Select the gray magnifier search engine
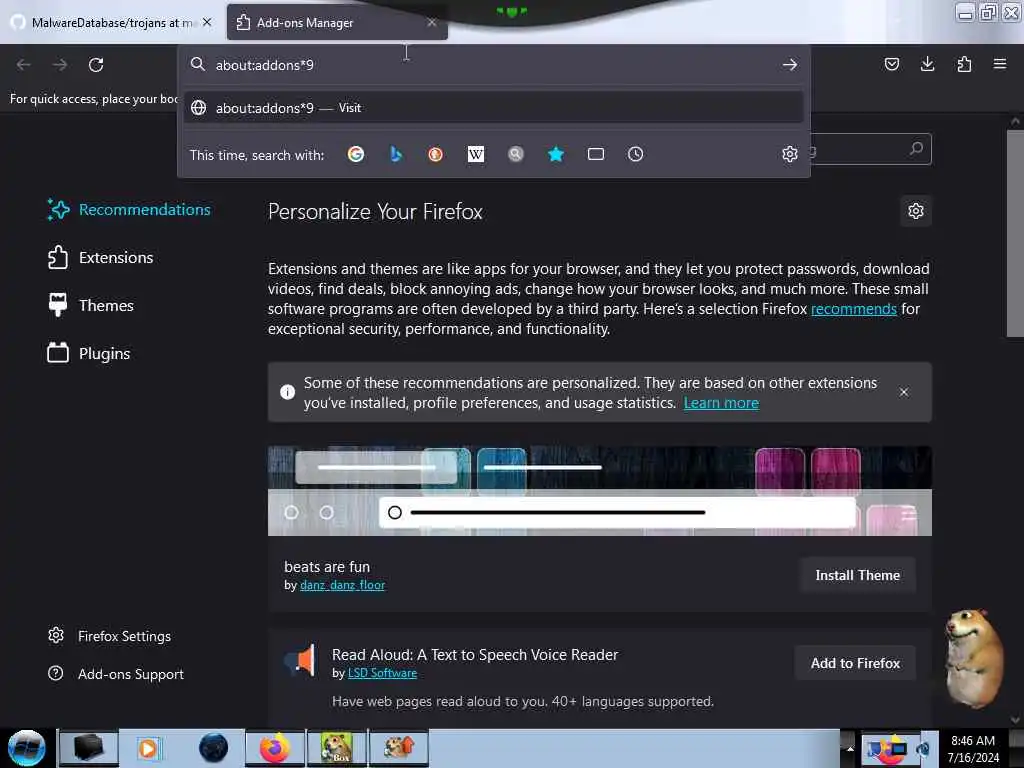 point(516,154)
